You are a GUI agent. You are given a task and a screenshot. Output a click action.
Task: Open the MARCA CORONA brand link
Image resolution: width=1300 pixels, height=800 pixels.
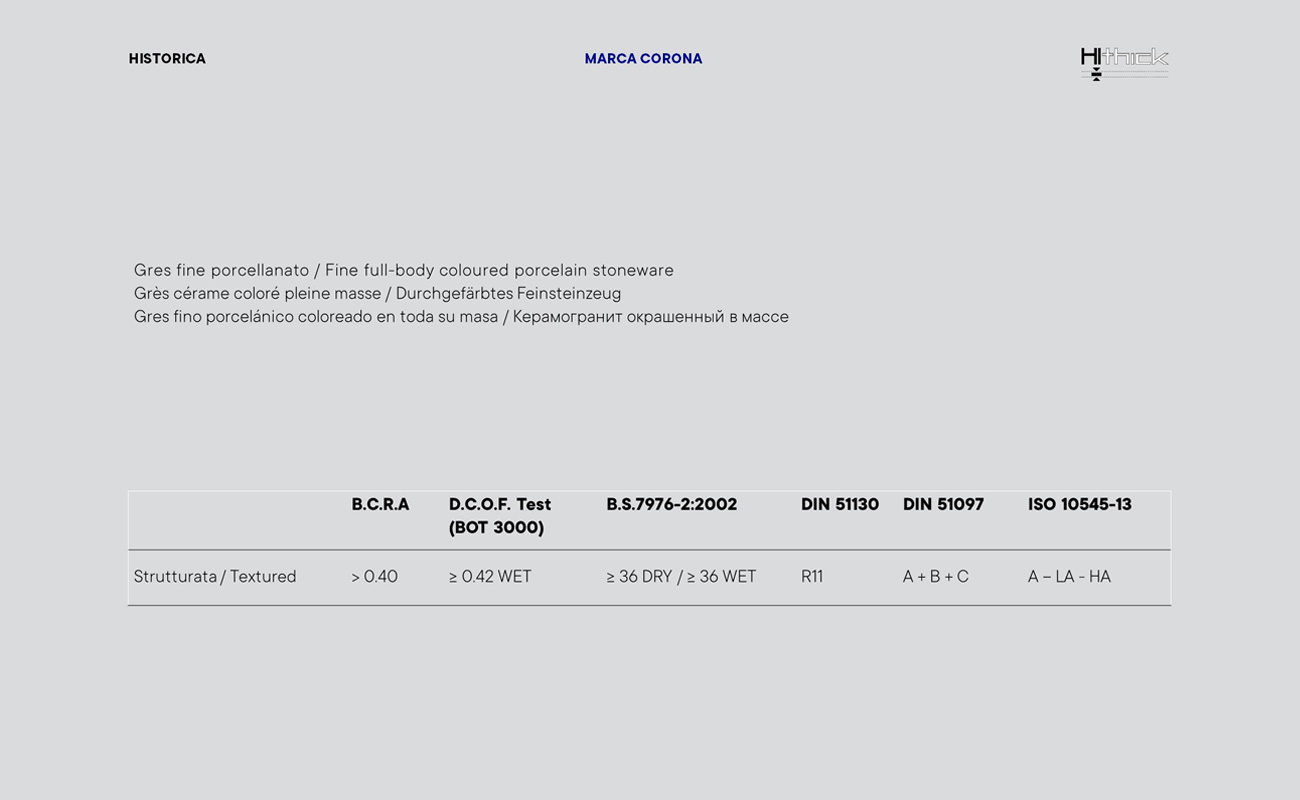643,59
